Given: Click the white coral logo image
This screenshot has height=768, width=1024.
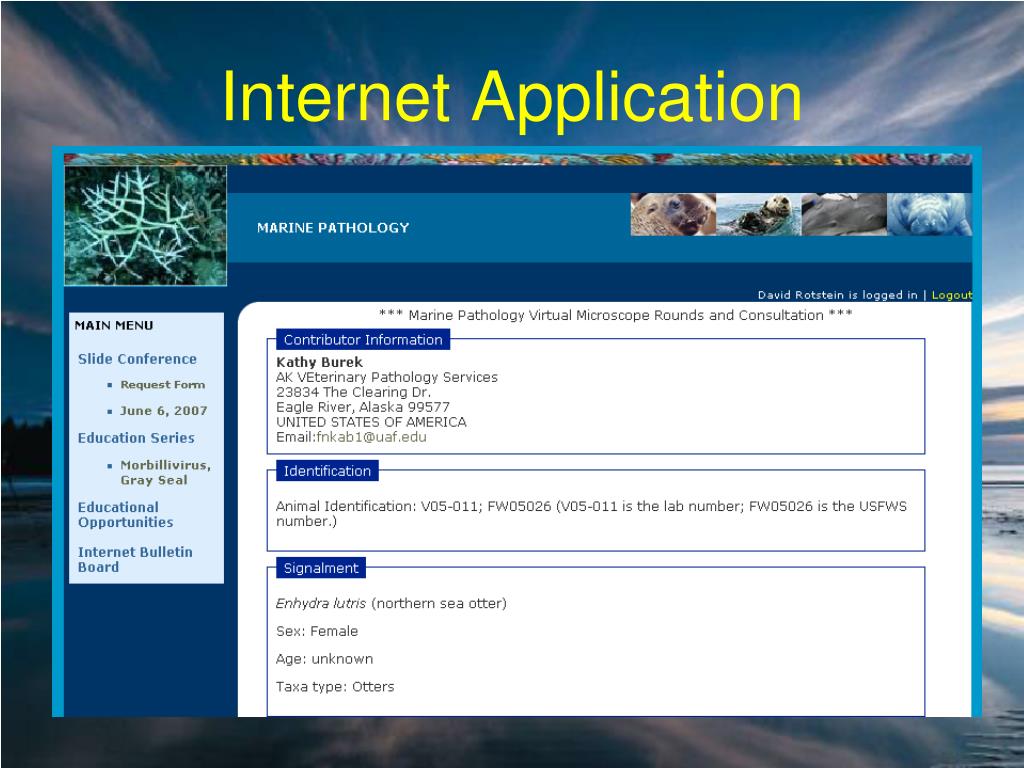Looking at the screenshot, I should click(x=146, y=226).
